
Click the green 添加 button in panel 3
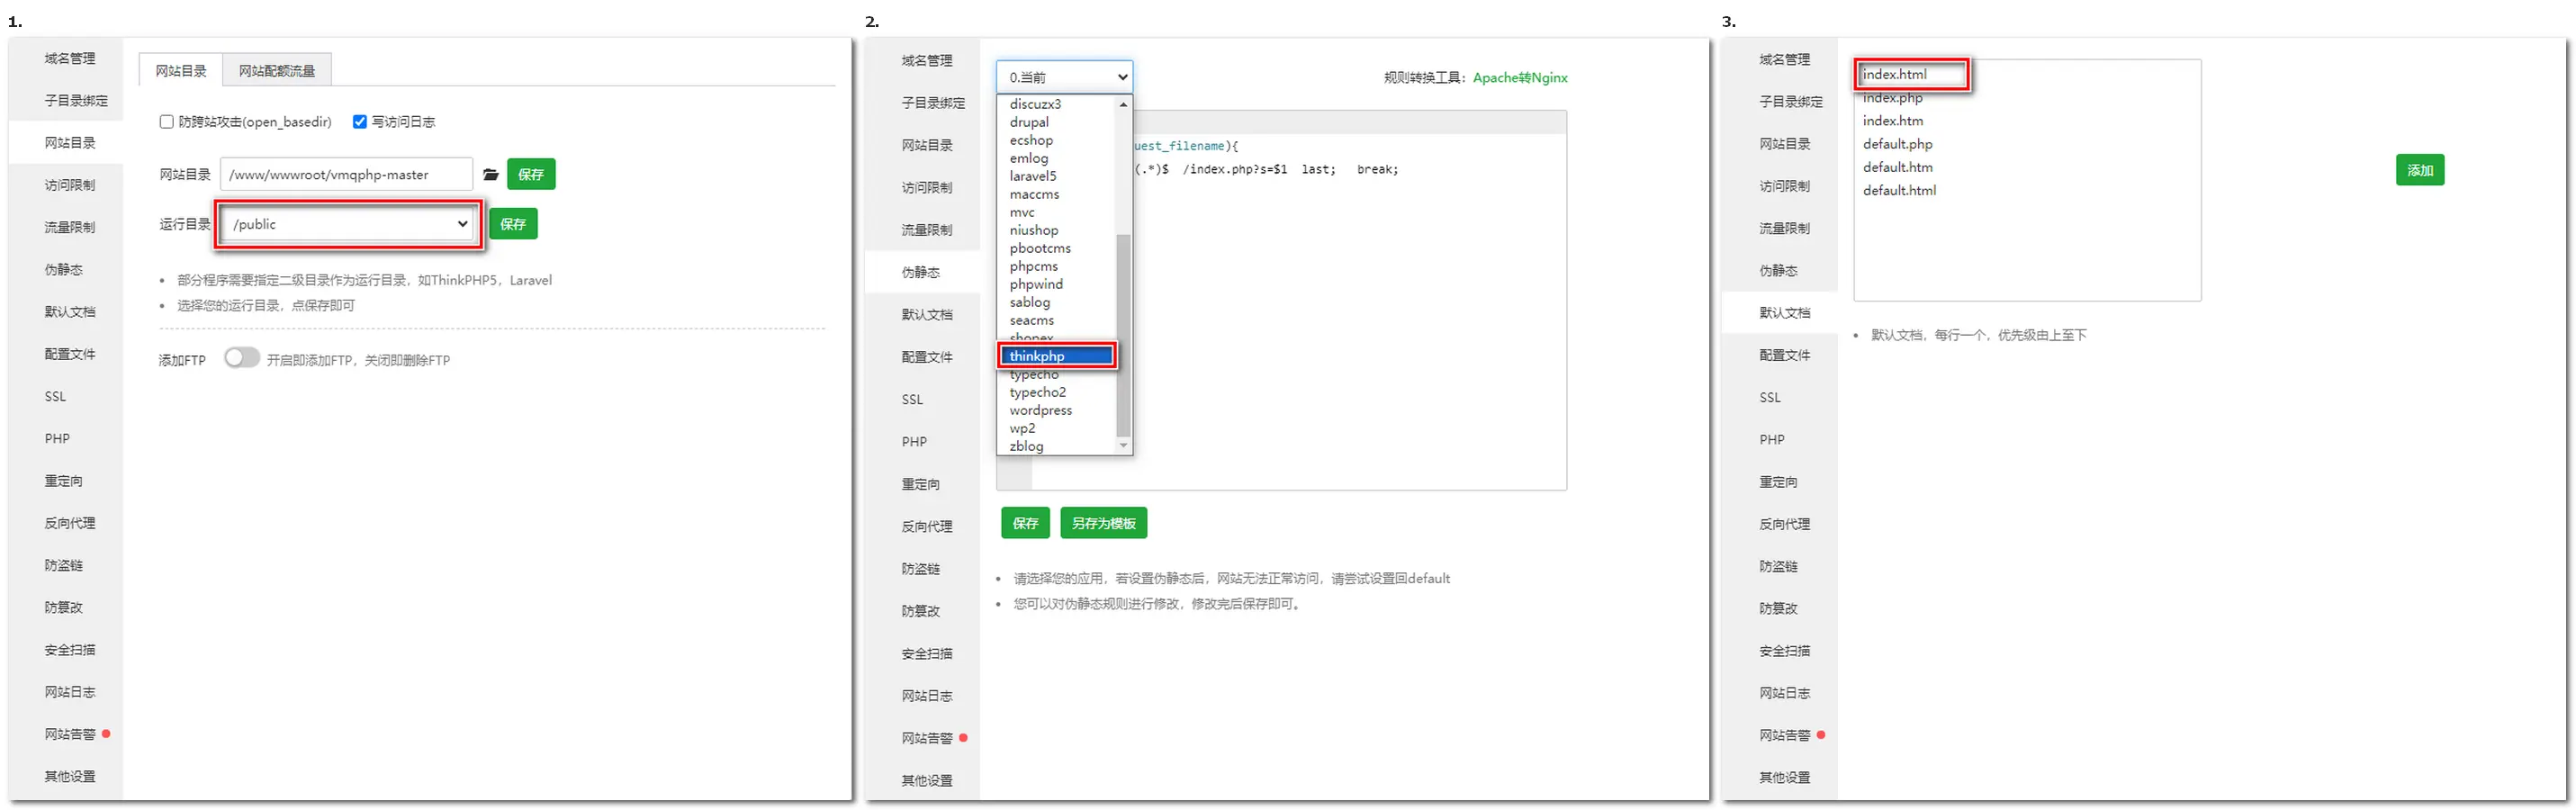click(2420, 170)
